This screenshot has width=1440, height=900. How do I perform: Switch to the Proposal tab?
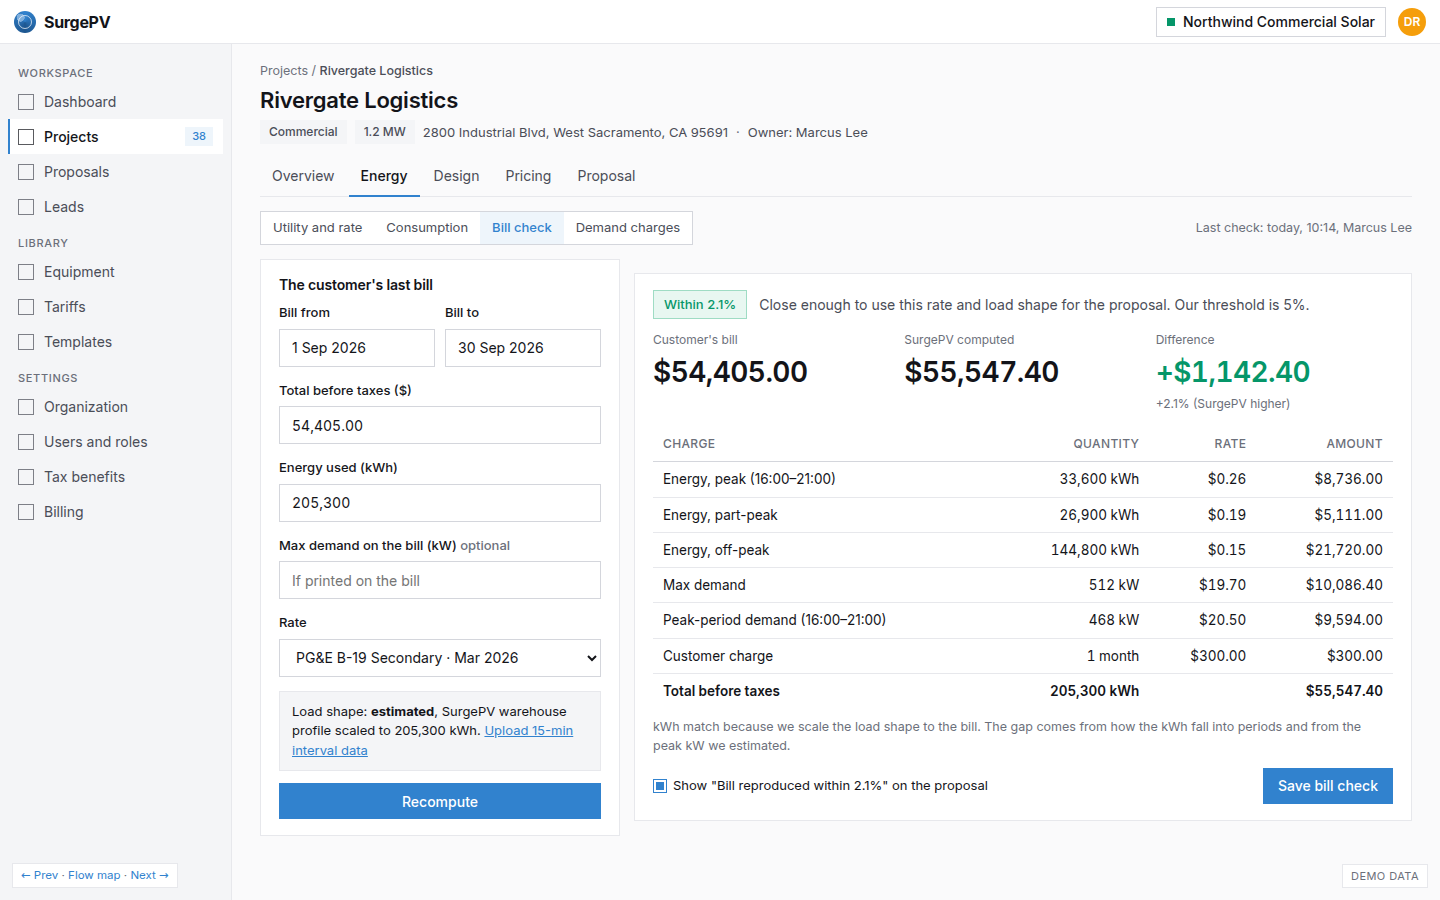pos(606,176)
